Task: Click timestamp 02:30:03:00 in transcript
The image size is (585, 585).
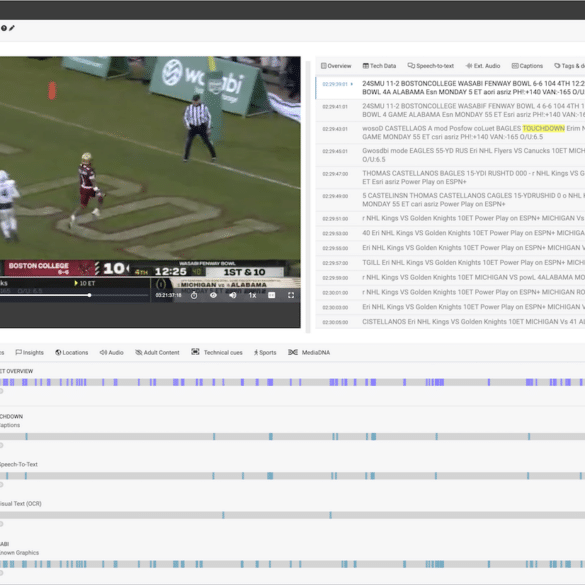Action: click(x=335, y=307)
